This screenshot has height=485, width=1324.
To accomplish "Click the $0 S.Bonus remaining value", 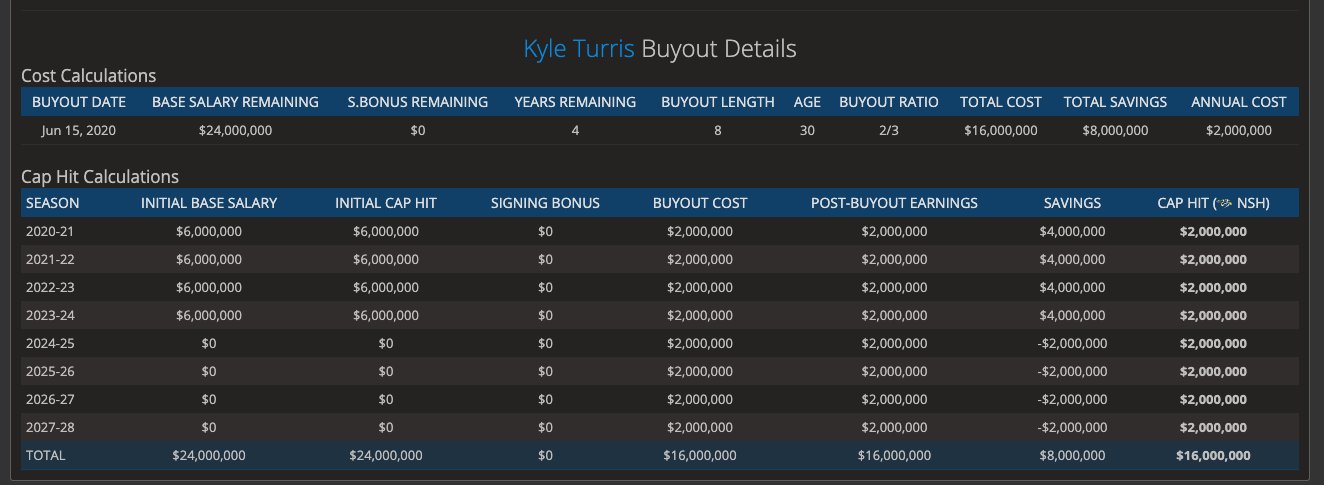I will click(418, 131).
